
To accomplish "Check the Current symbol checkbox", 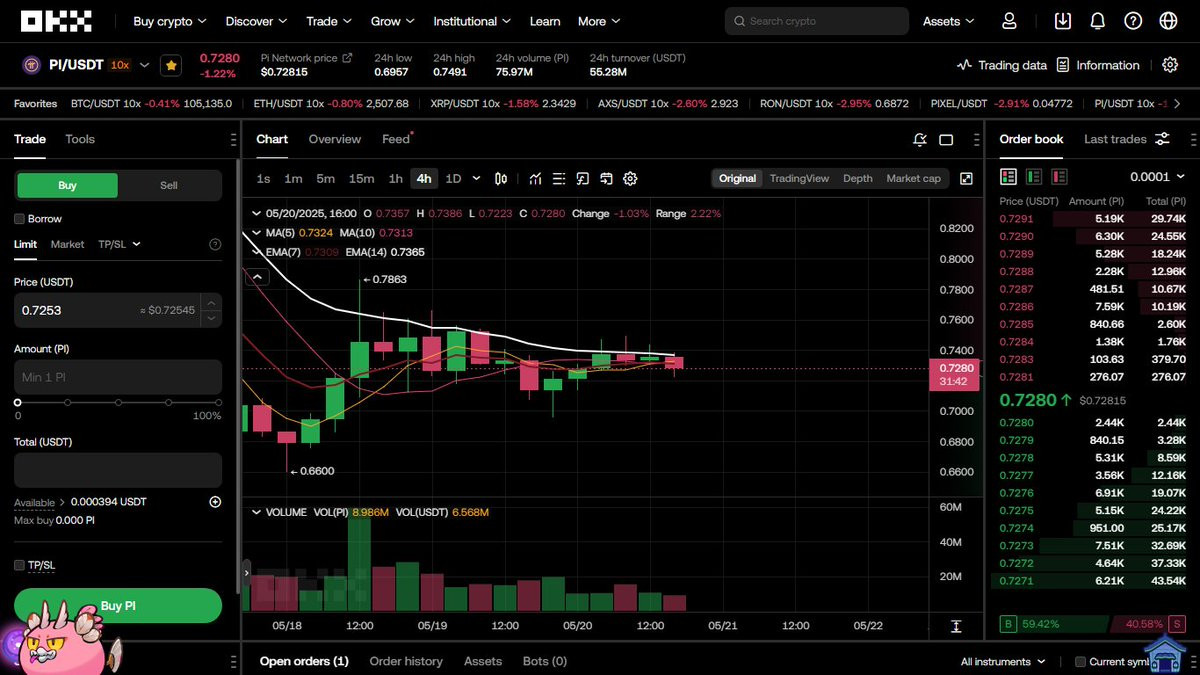I will point(1080,662).
